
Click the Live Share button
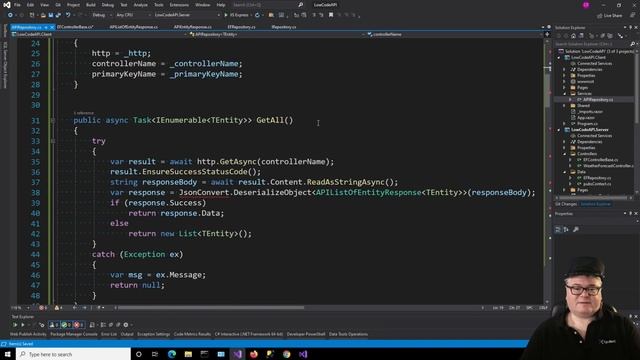click(x=610, y=16)
